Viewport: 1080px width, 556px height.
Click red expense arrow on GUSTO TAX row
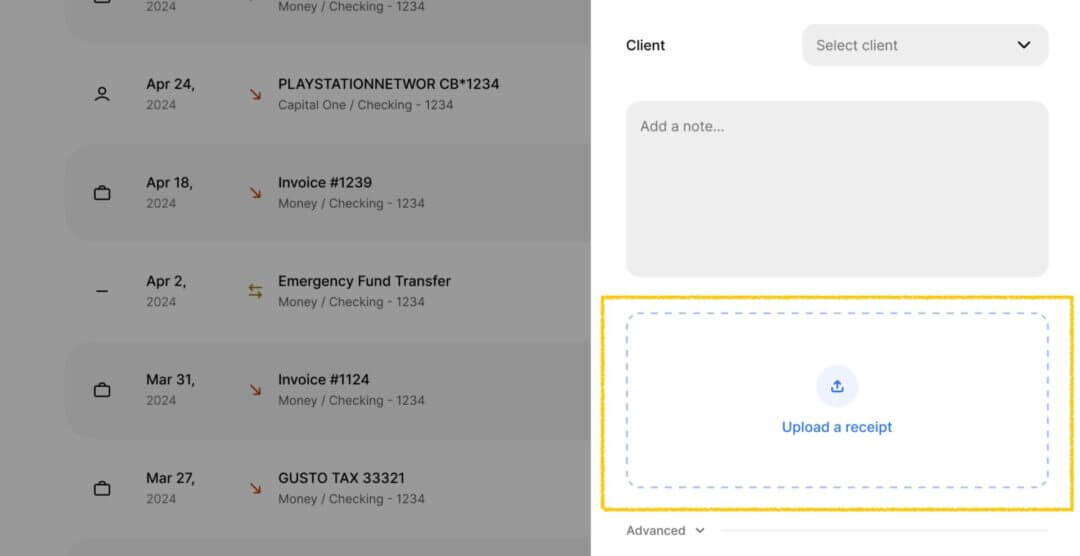pyautogui.click(x=256, y=488)
